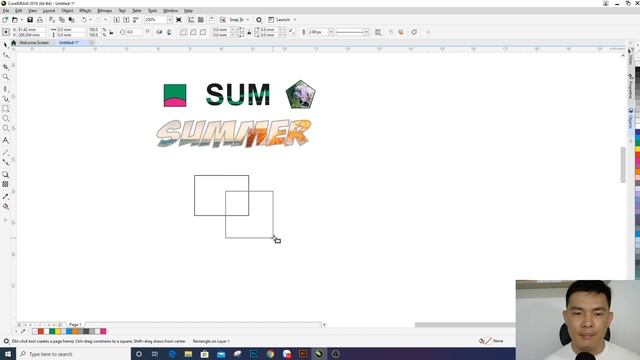The width and height of the screenshot is (640, 360).
Task: Open the zoom level dropdown
Action: tap(170, 20)
